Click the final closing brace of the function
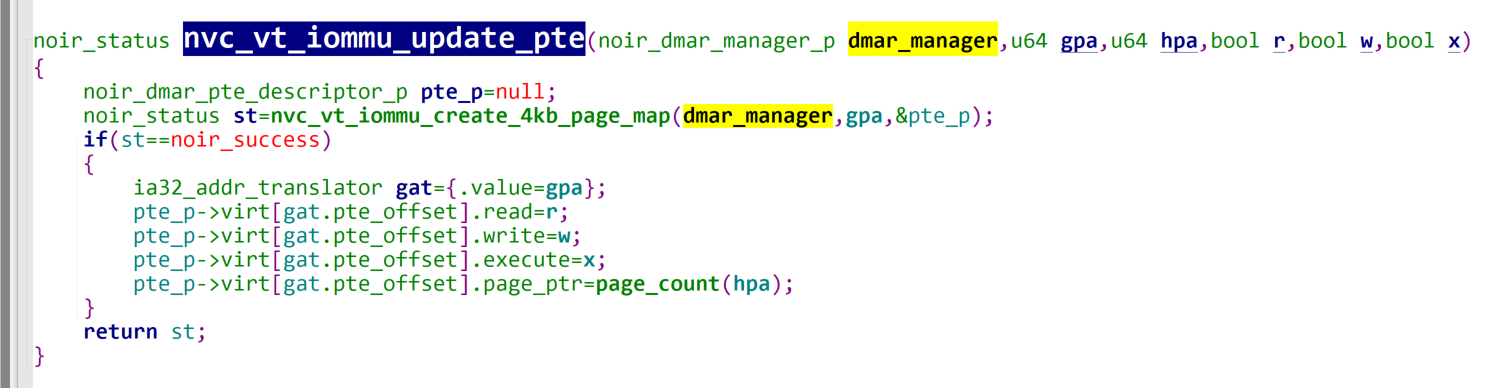Image resolution: width=1496 pixels, height=388 pixels. [x=40, y=355]
